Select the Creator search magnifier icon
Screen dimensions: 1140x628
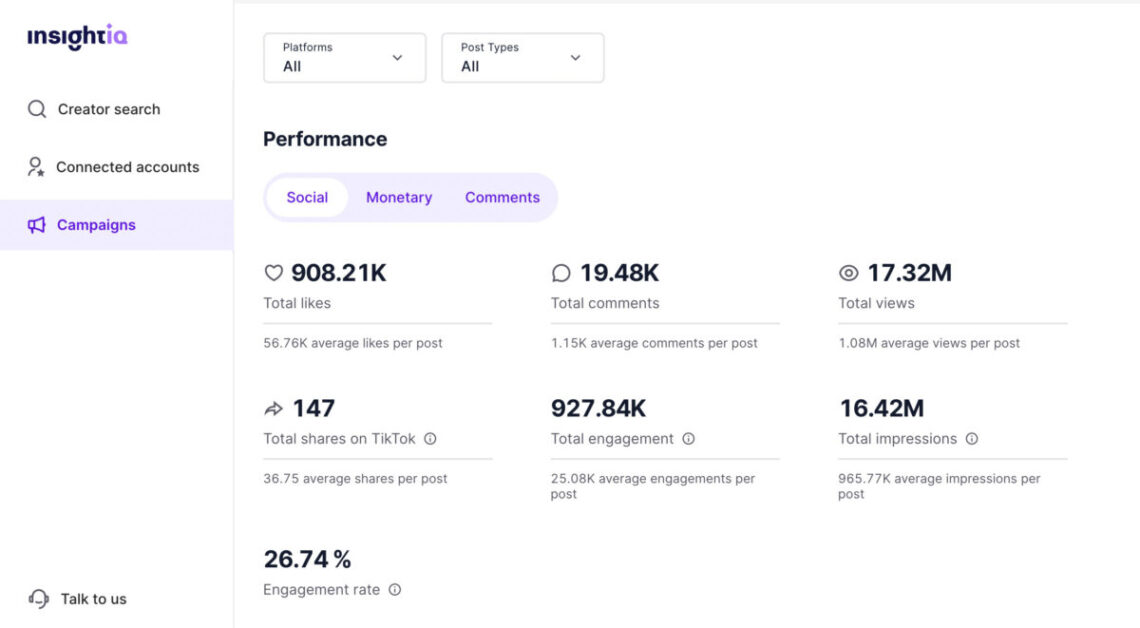37,109
